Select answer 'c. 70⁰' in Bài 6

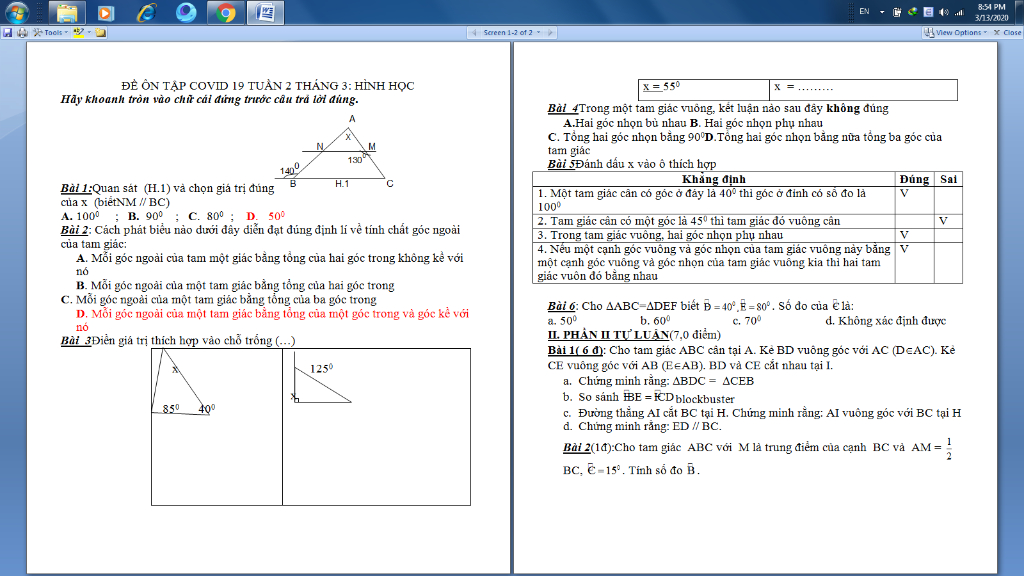[x=747, y=321]
